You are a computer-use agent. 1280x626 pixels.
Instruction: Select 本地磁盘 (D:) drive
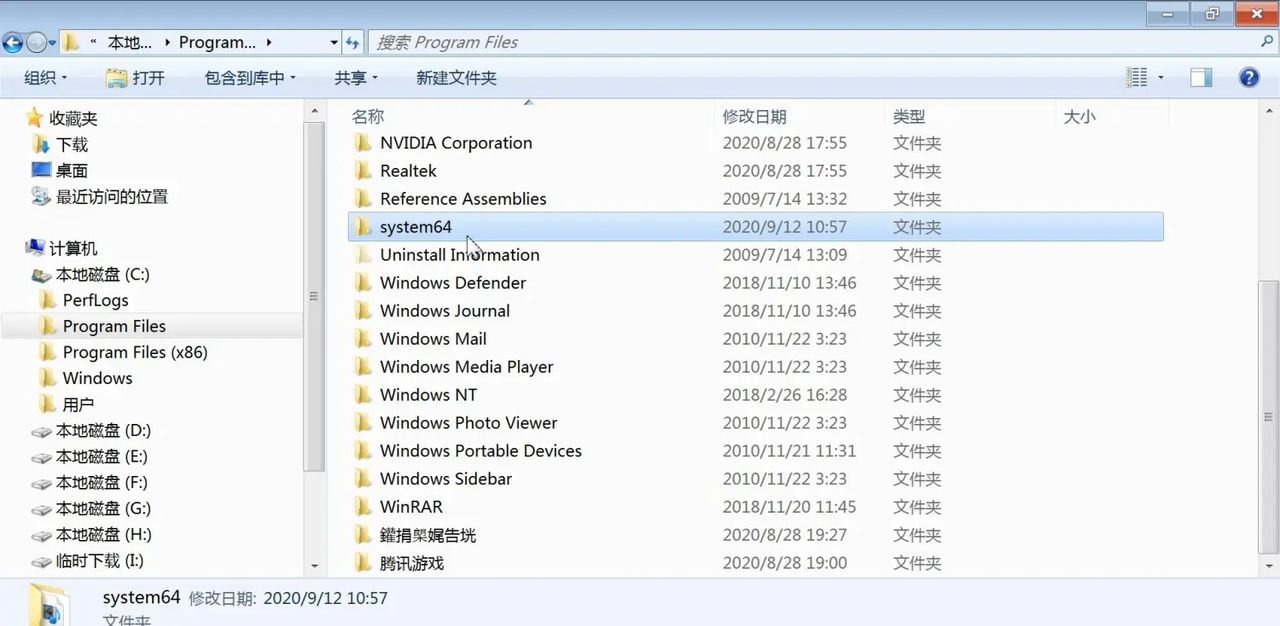(91, 430)
